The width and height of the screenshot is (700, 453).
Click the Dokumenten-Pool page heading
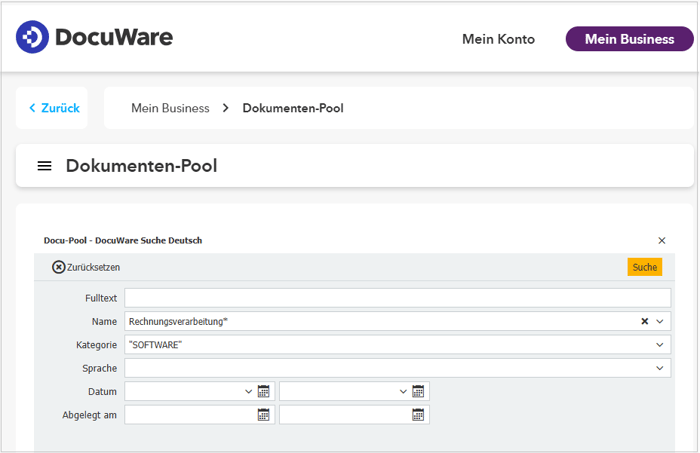pos(142,166)
